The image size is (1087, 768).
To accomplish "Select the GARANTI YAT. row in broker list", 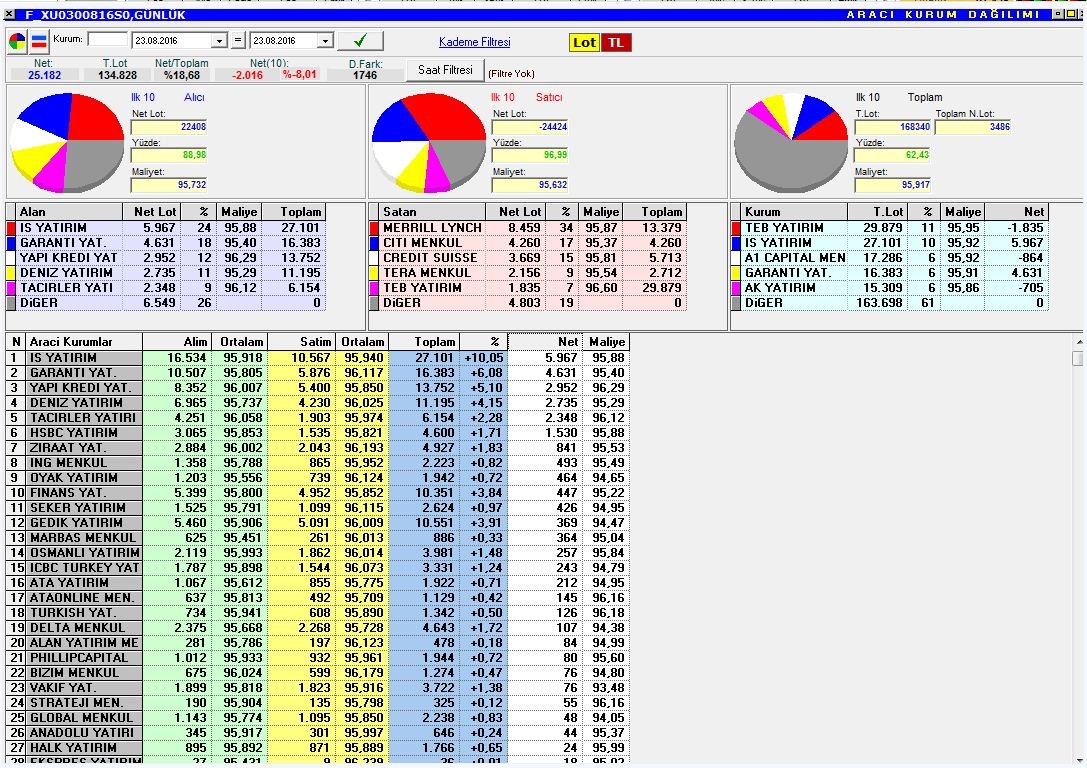I will 318,372.
